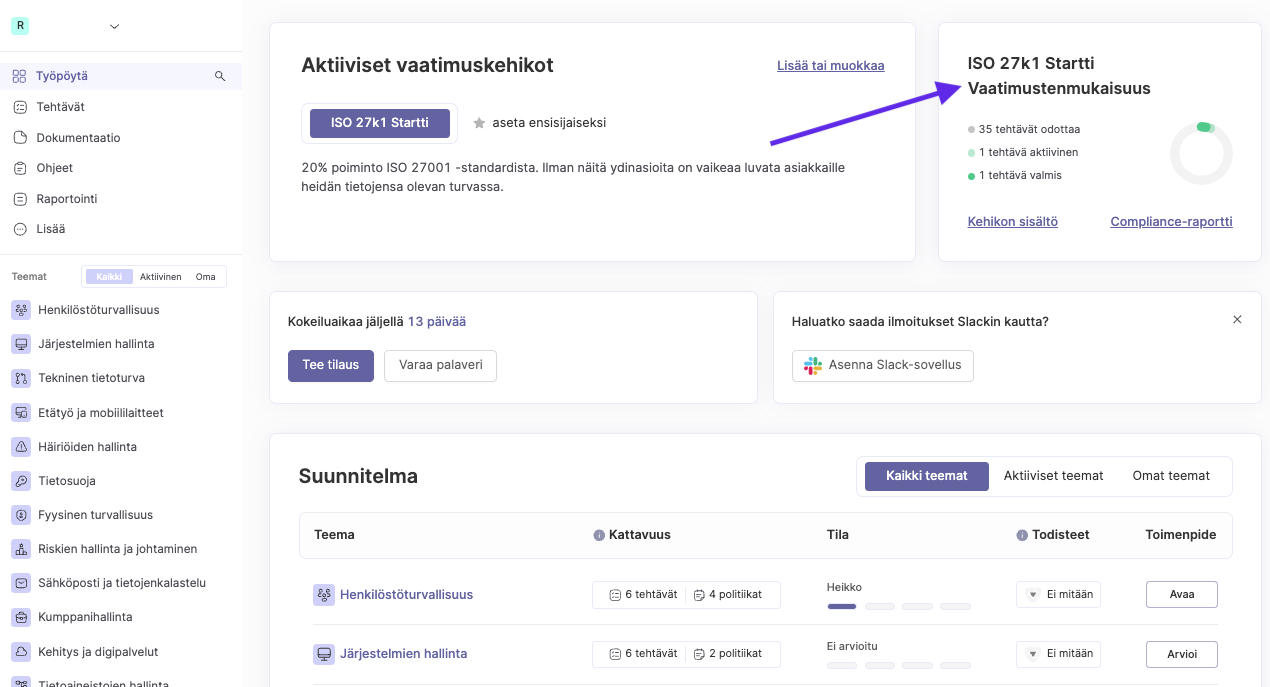This screenshot has height=687, width=1270.
Task: Open the Compliance-raportti link
Action: (1172, 222)
